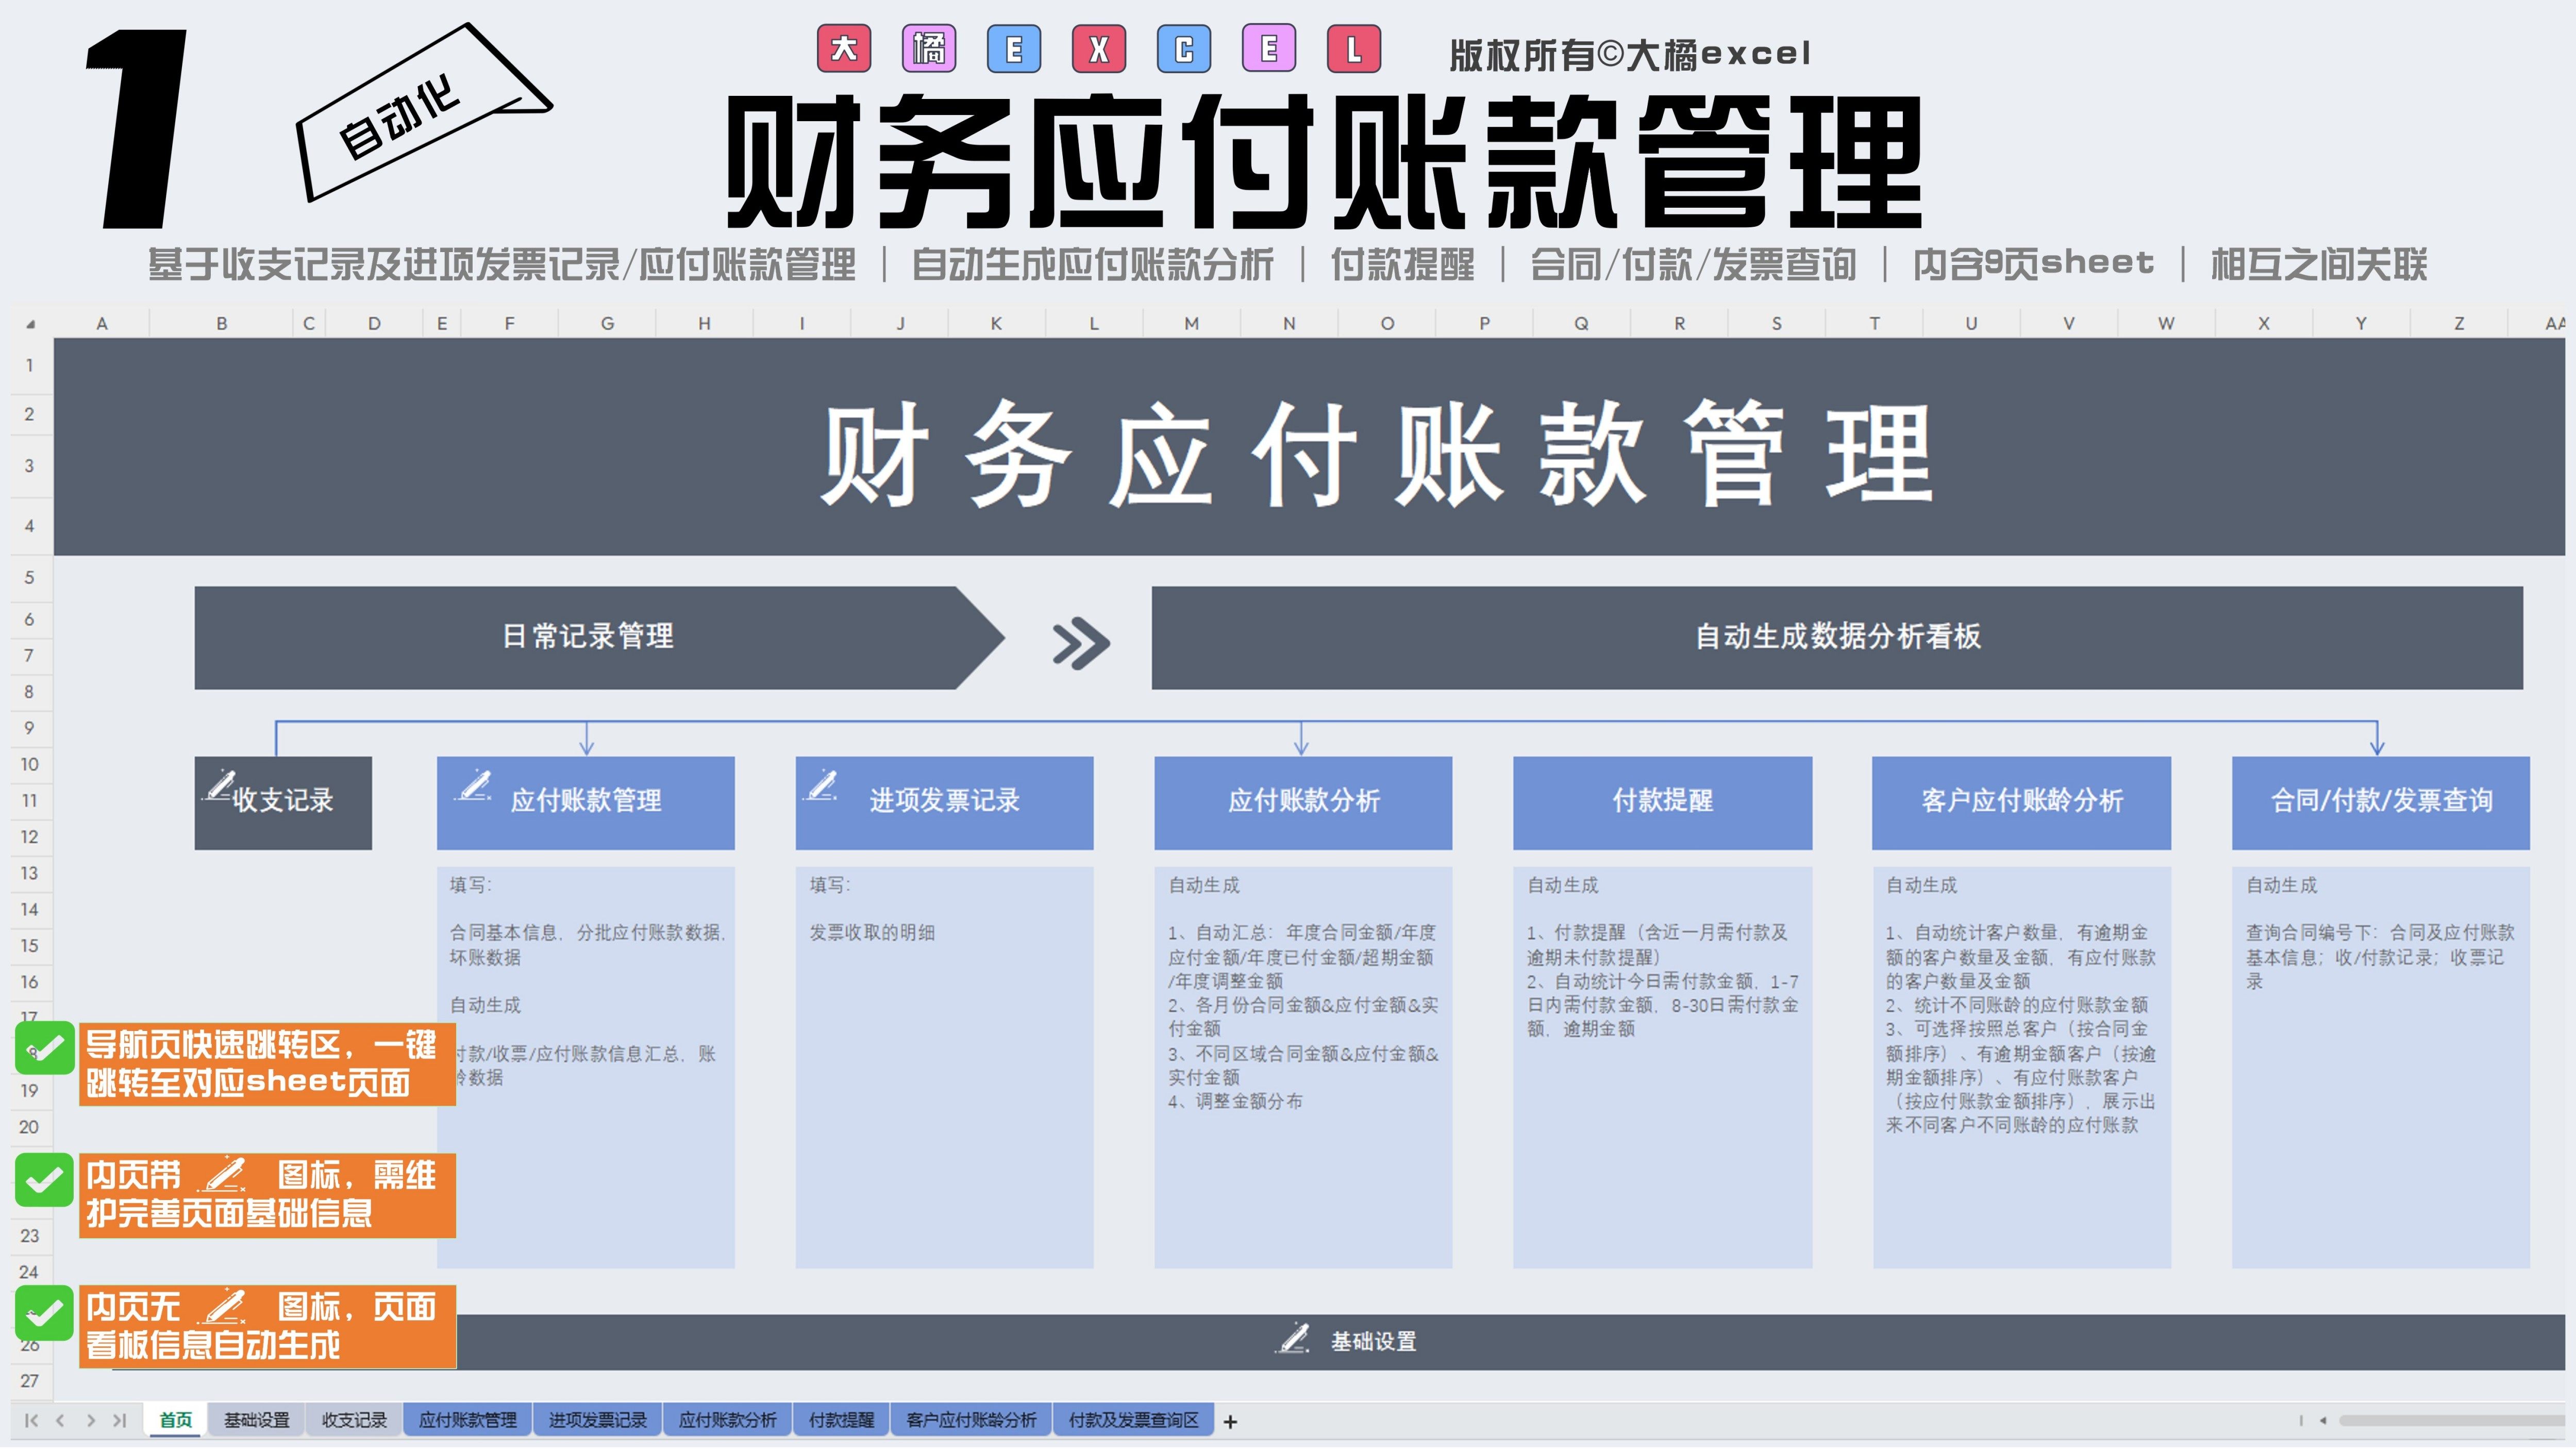Screen dimensions: 2576x1449
Task: Click green checkmark beside 内页带 图标
Action: tap(45, 1180)
